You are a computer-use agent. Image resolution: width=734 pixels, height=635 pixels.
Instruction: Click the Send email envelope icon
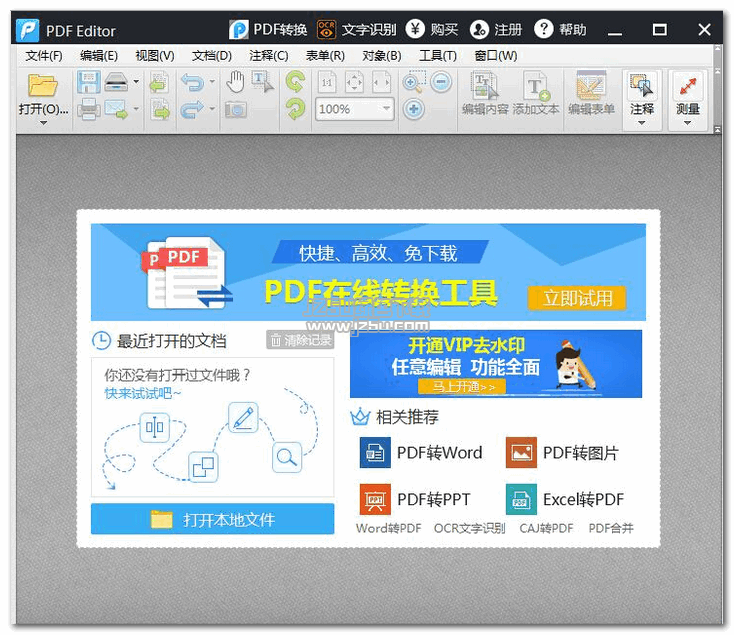pyautogui.click(x=116, y=109)
